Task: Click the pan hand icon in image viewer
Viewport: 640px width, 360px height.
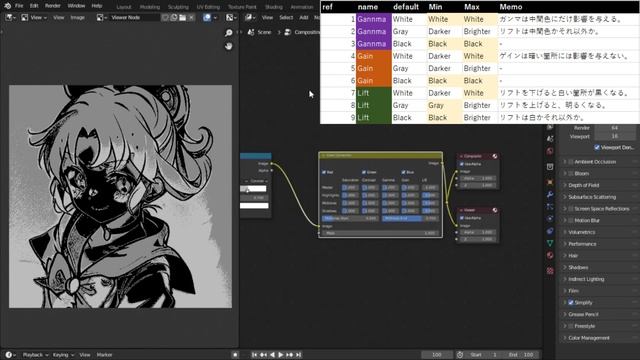Action: (x=229, y=46)
